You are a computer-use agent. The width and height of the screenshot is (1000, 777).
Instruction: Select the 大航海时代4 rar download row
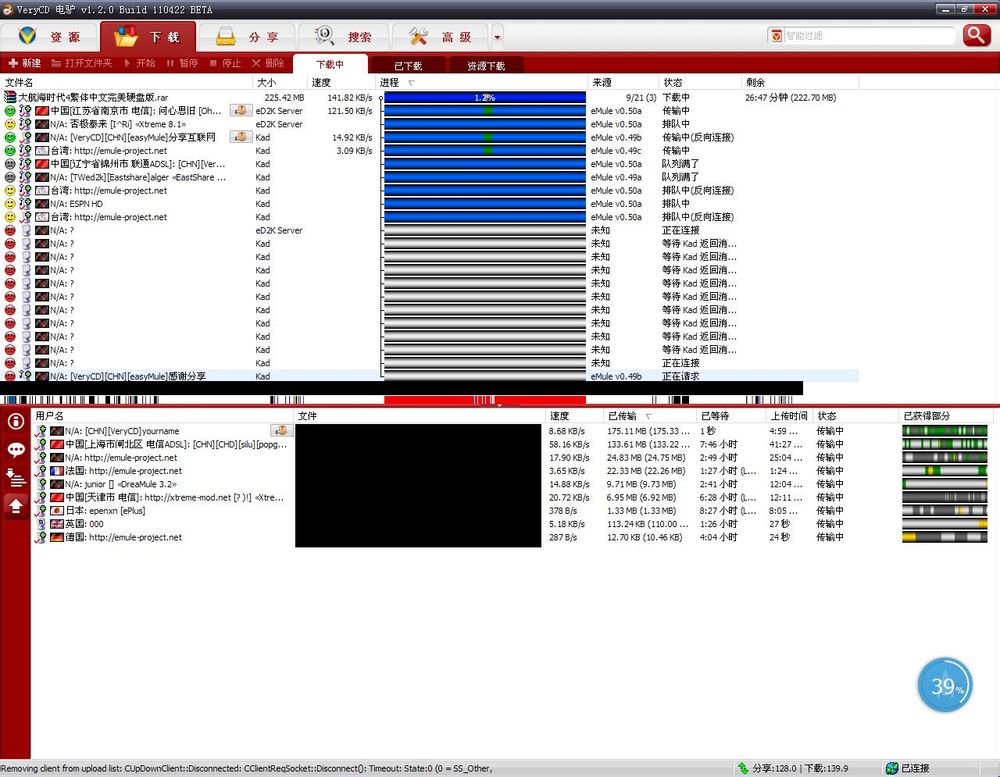[430, 98]
